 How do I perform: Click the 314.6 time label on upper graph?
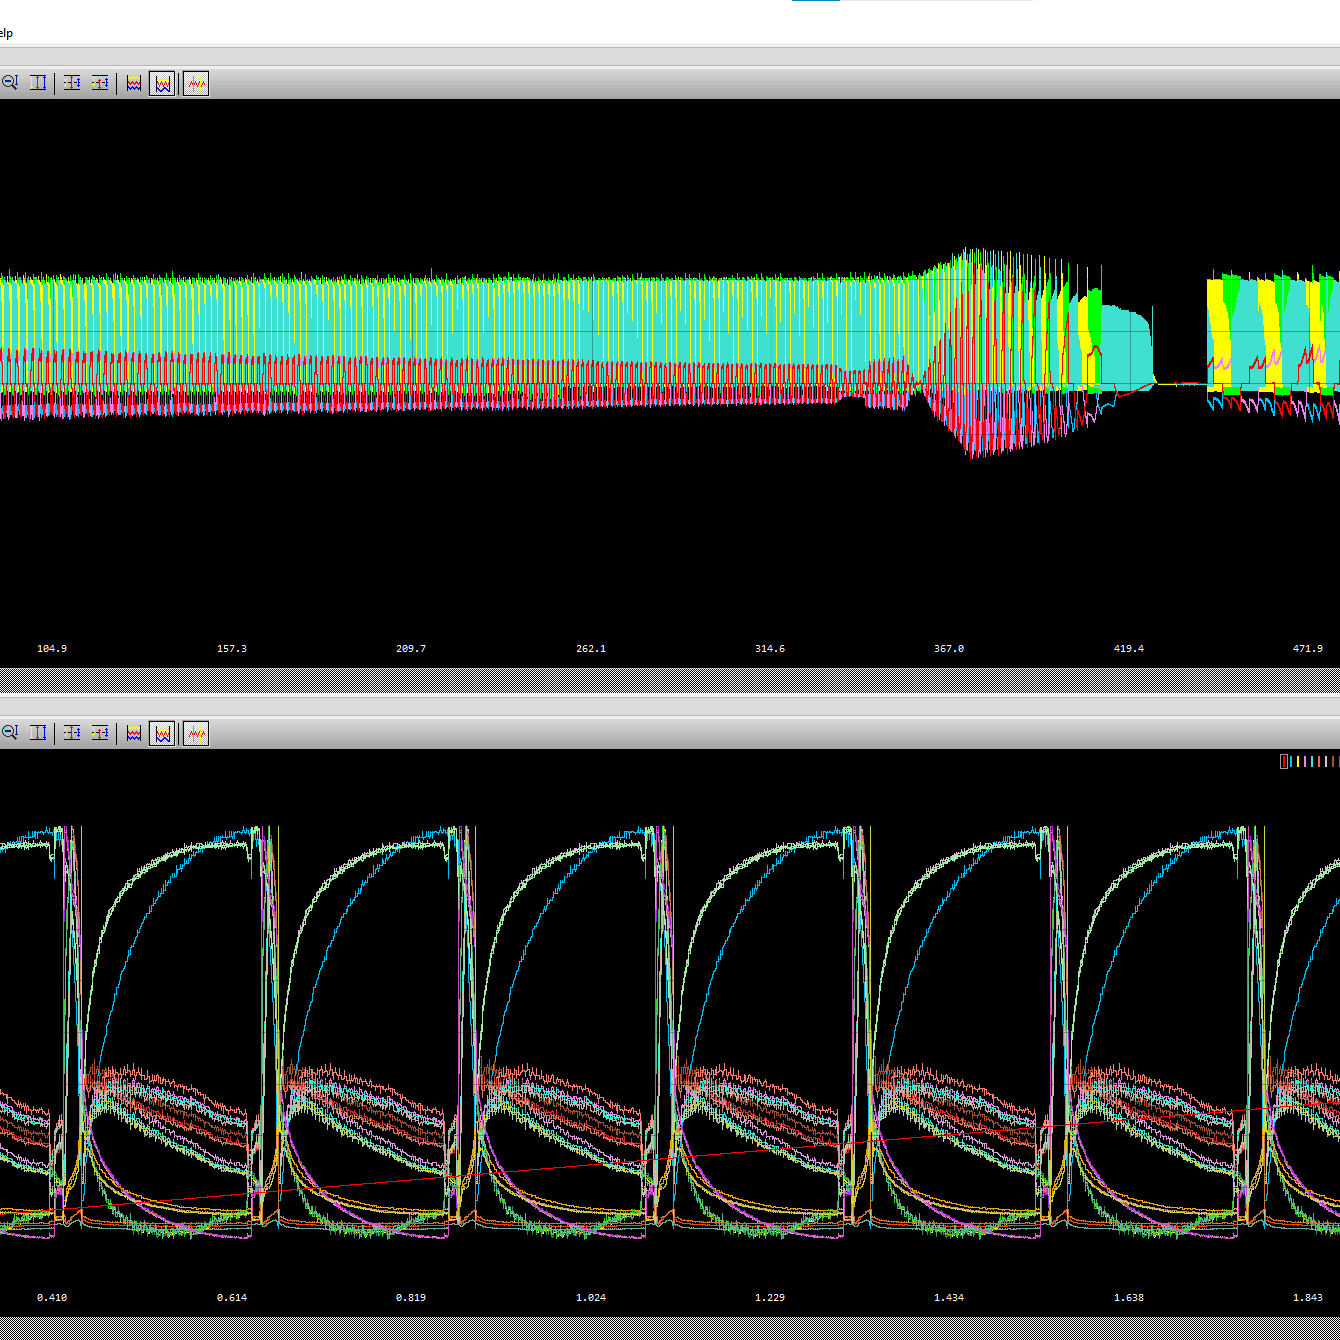pyautogui.click(x=770, y=648)
